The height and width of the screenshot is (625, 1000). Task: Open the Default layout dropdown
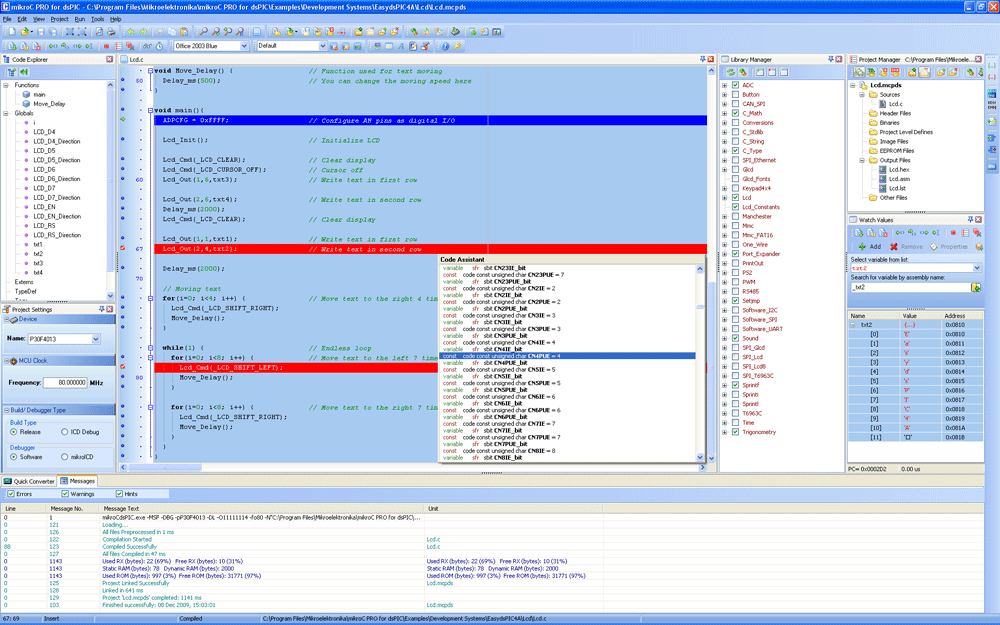click(x=322, y=46)
